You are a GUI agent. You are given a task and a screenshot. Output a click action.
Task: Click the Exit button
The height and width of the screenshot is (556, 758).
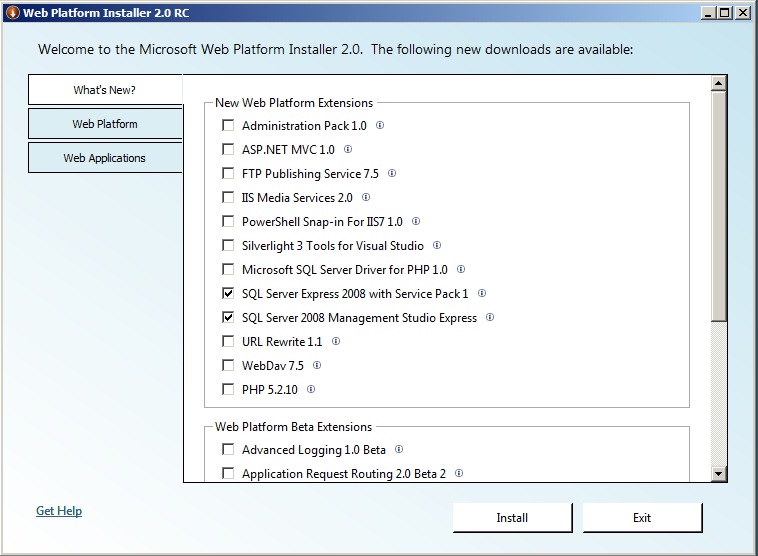(x=642, y=518)
